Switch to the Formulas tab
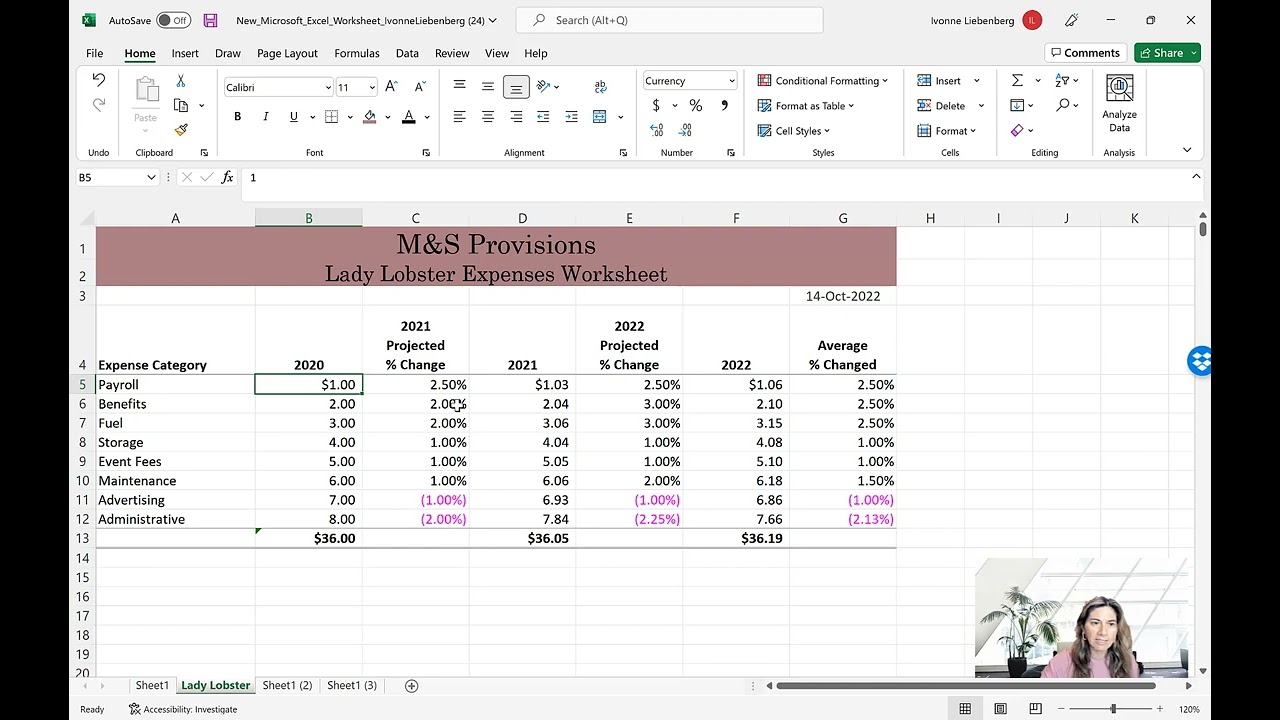The height and width of the screenshot is (720, 1280). [x=357, y=53]
